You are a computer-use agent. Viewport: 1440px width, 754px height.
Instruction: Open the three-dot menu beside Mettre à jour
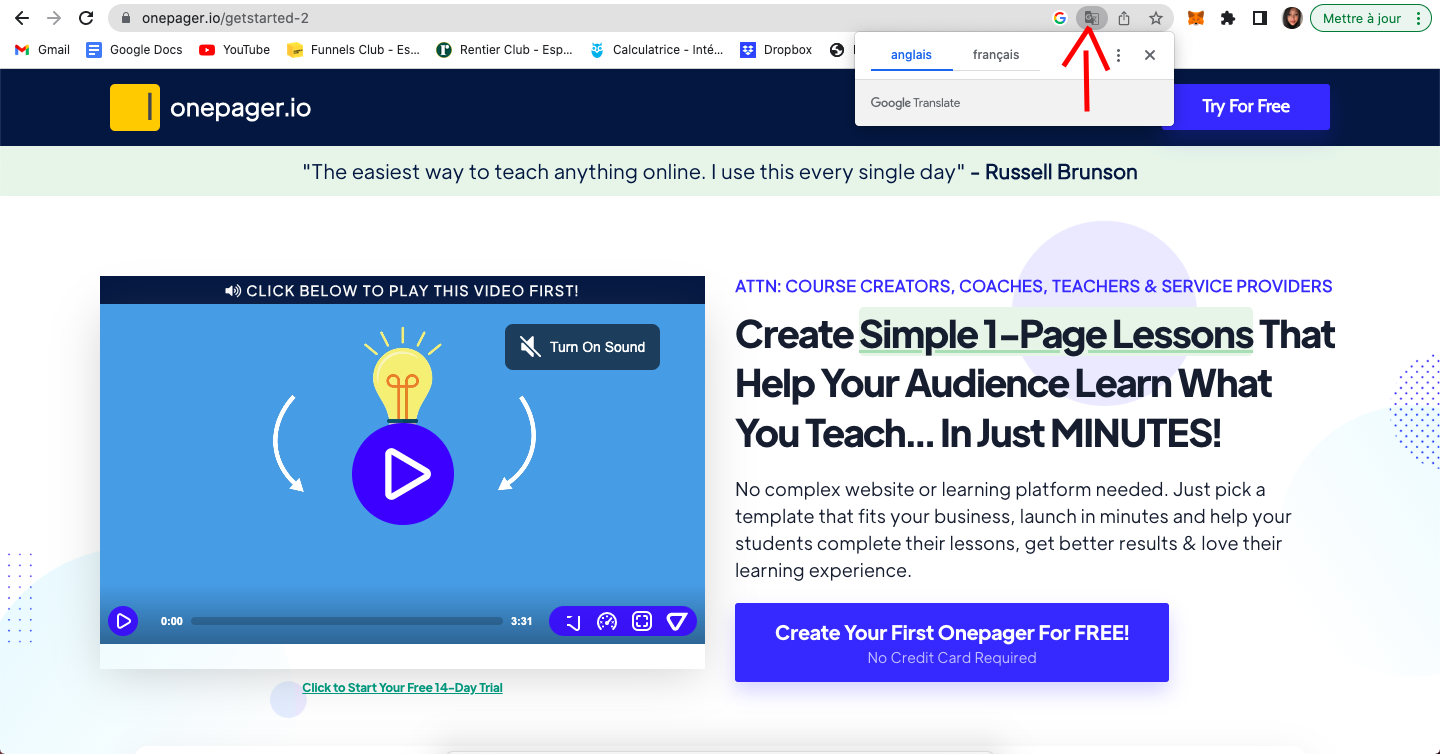pos(1418,18)
